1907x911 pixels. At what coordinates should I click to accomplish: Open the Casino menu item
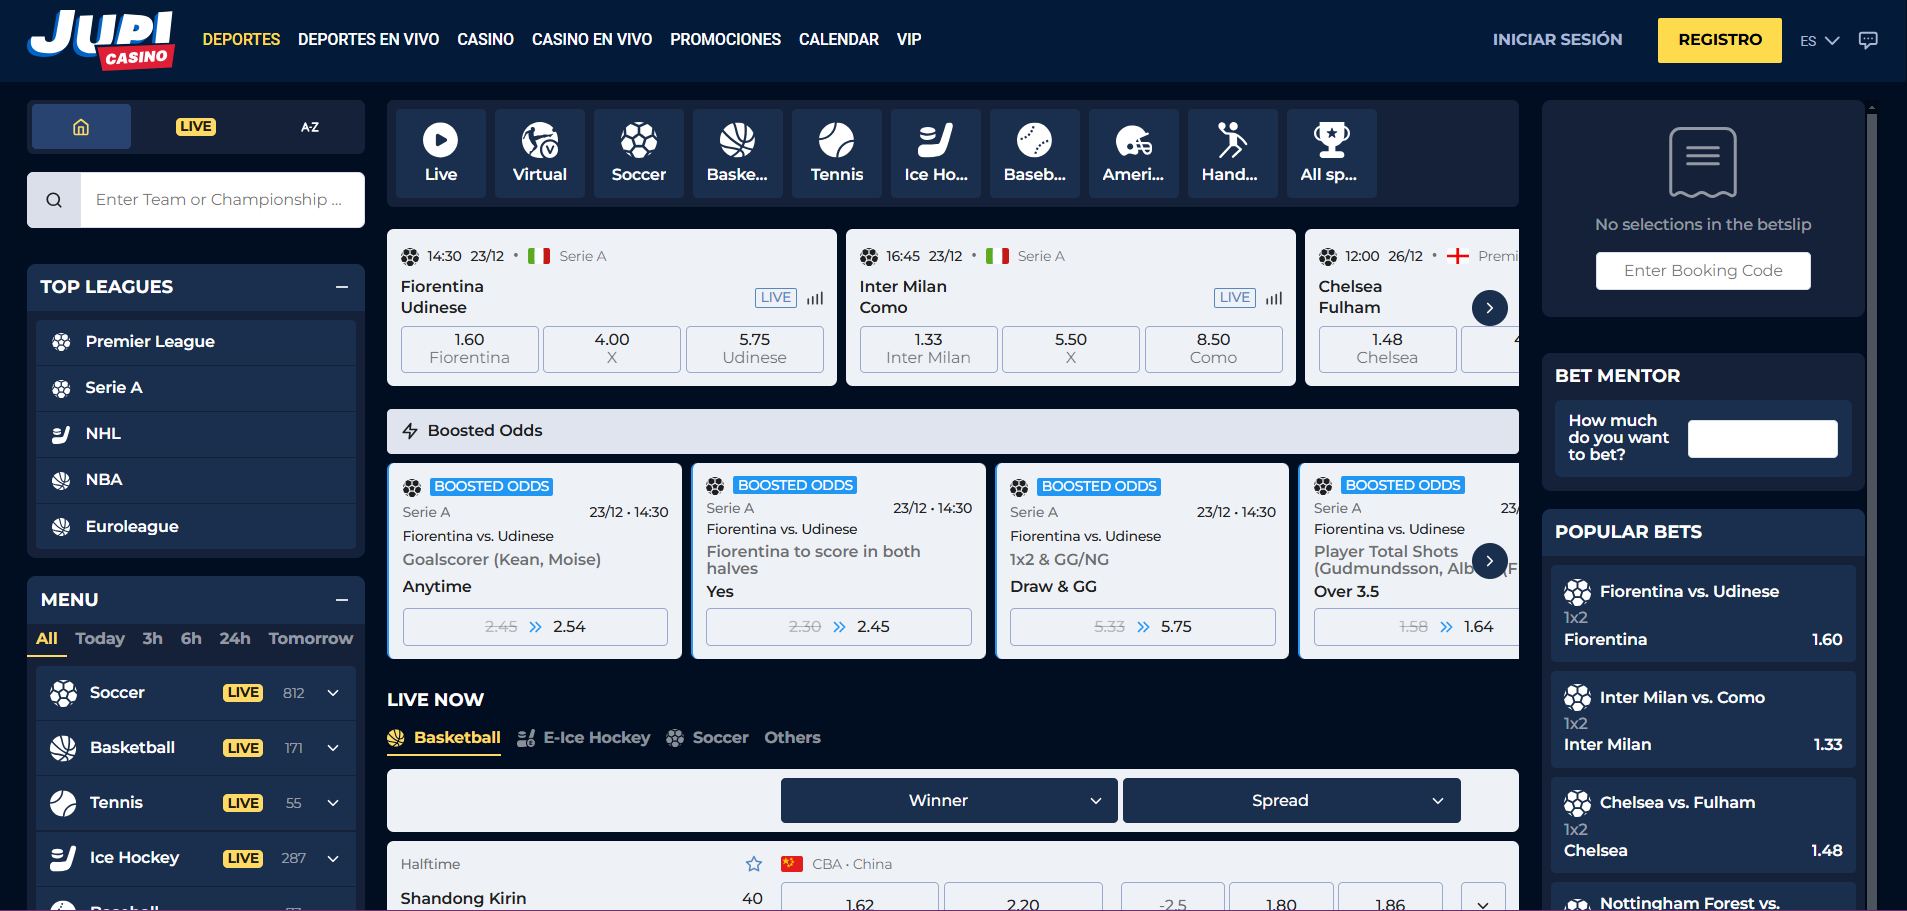click(485, 40)
